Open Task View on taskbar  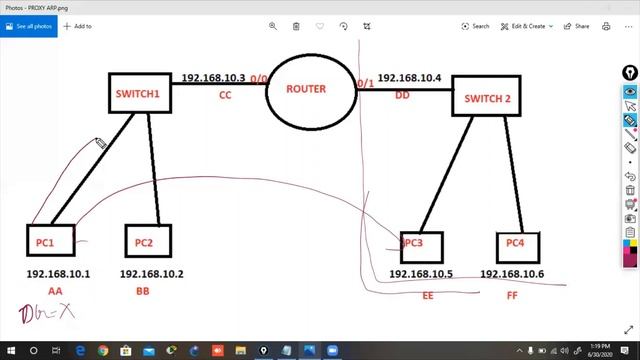[x=56, y=351]
